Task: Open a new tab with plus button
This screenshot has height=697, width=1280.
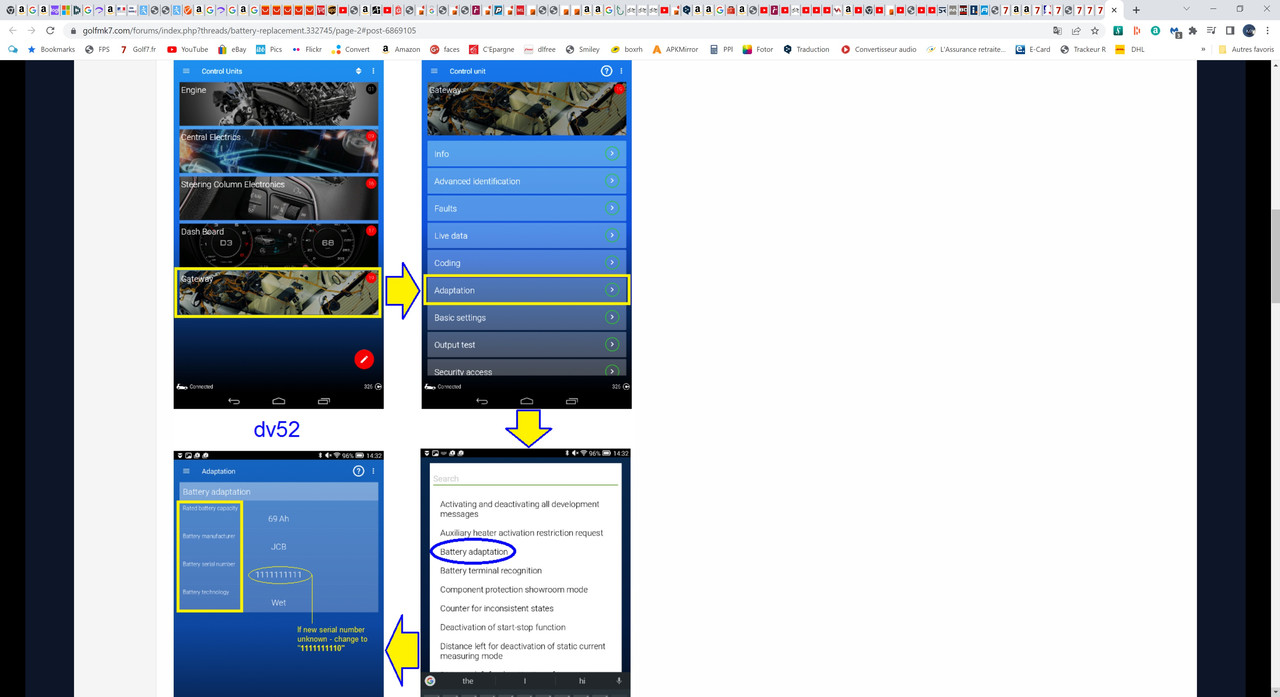Action: click(1136, 10)
